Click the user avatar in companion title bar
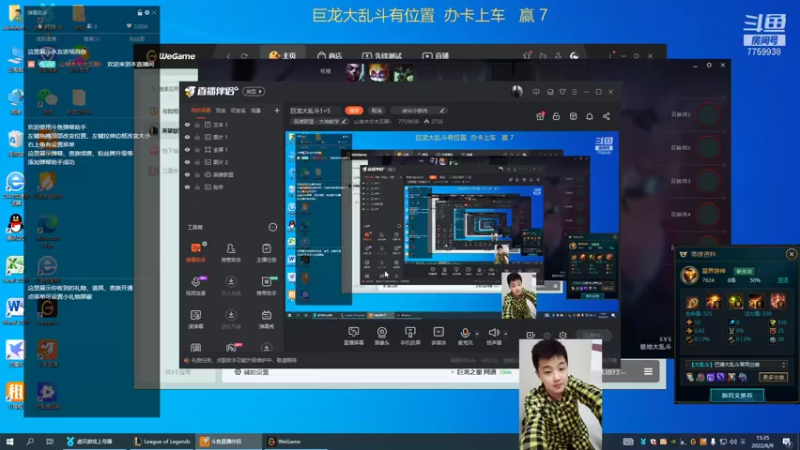The height and width of the screenshot is (450, 800). (x=517, y=91)
